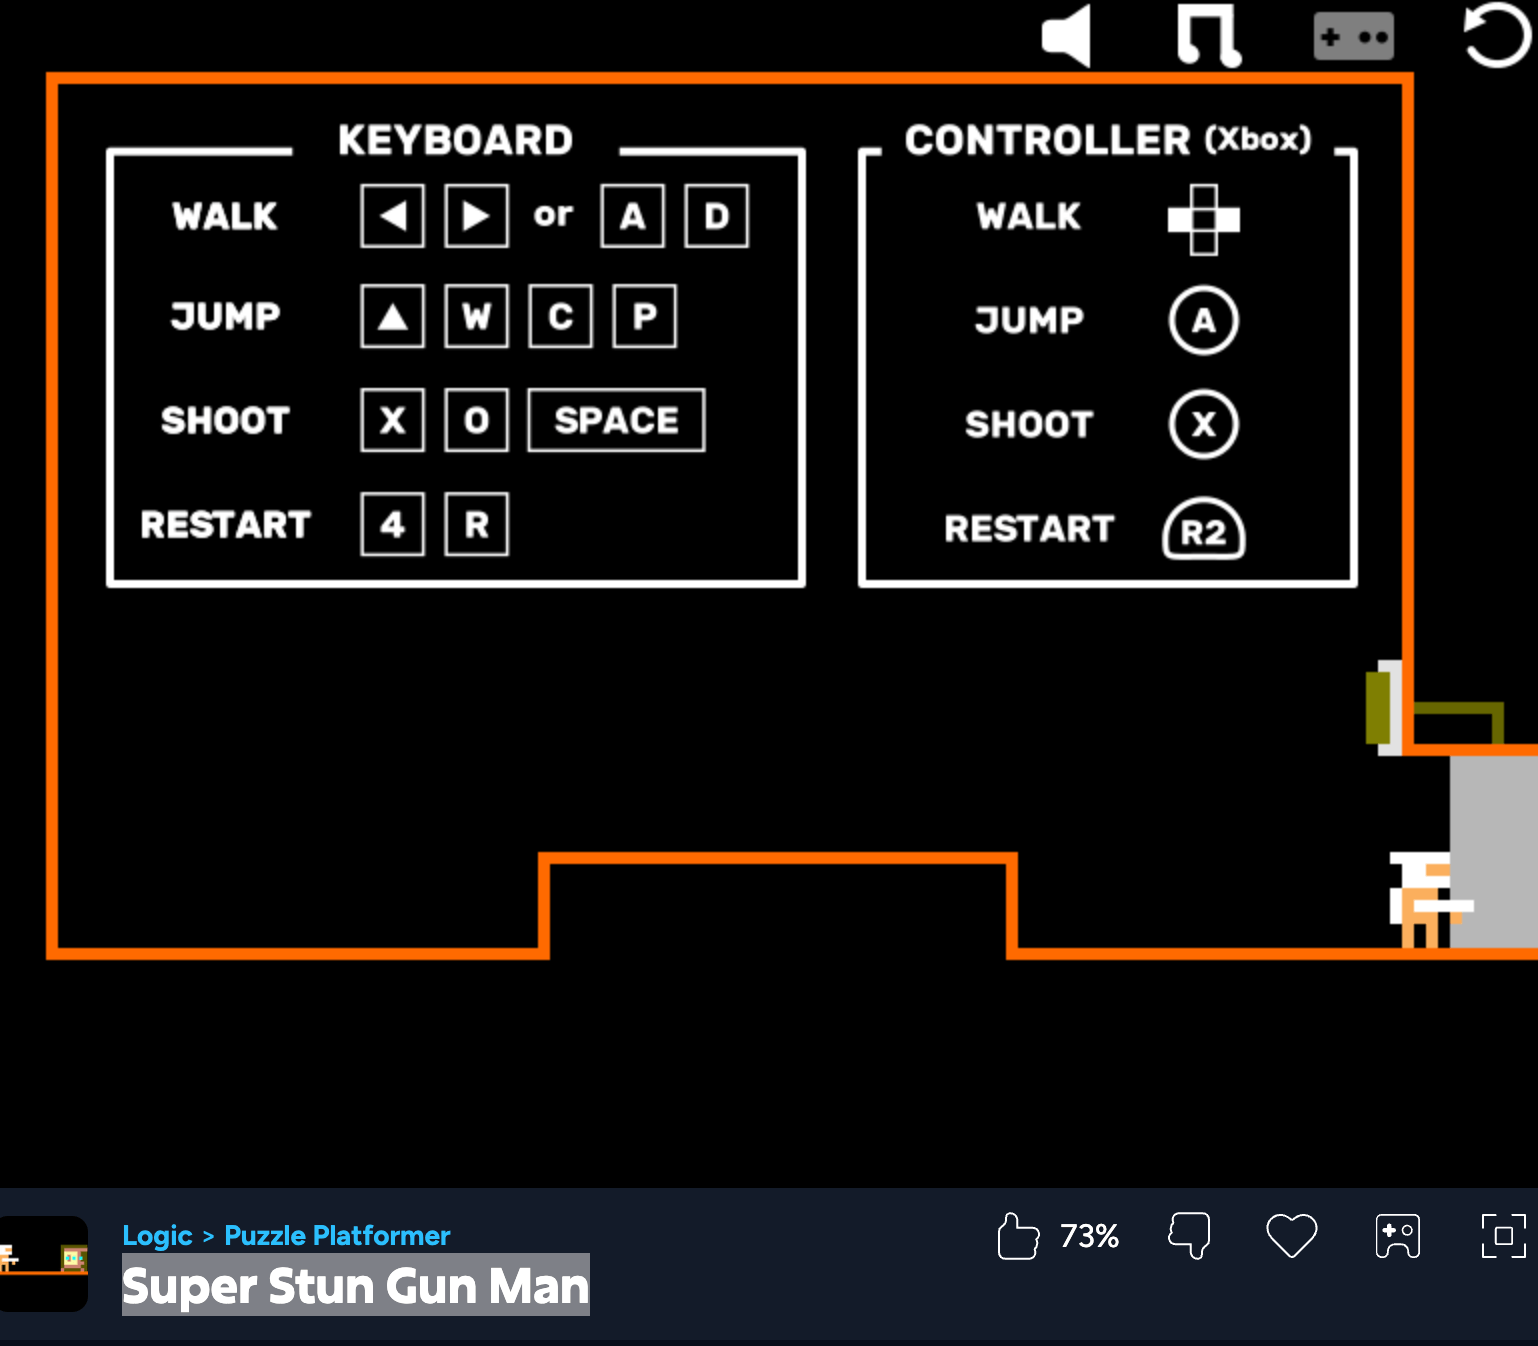Click the R2 restart controller button
Image resolution: width=1538 pixels, height=1346 pixels.
(1203, 530)
